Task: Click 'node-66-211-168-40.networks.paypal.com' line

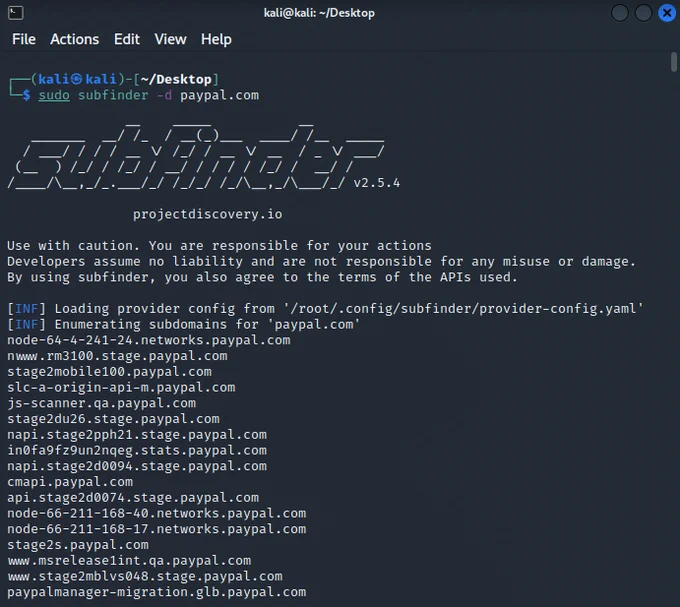Action: tap(157, 513)
